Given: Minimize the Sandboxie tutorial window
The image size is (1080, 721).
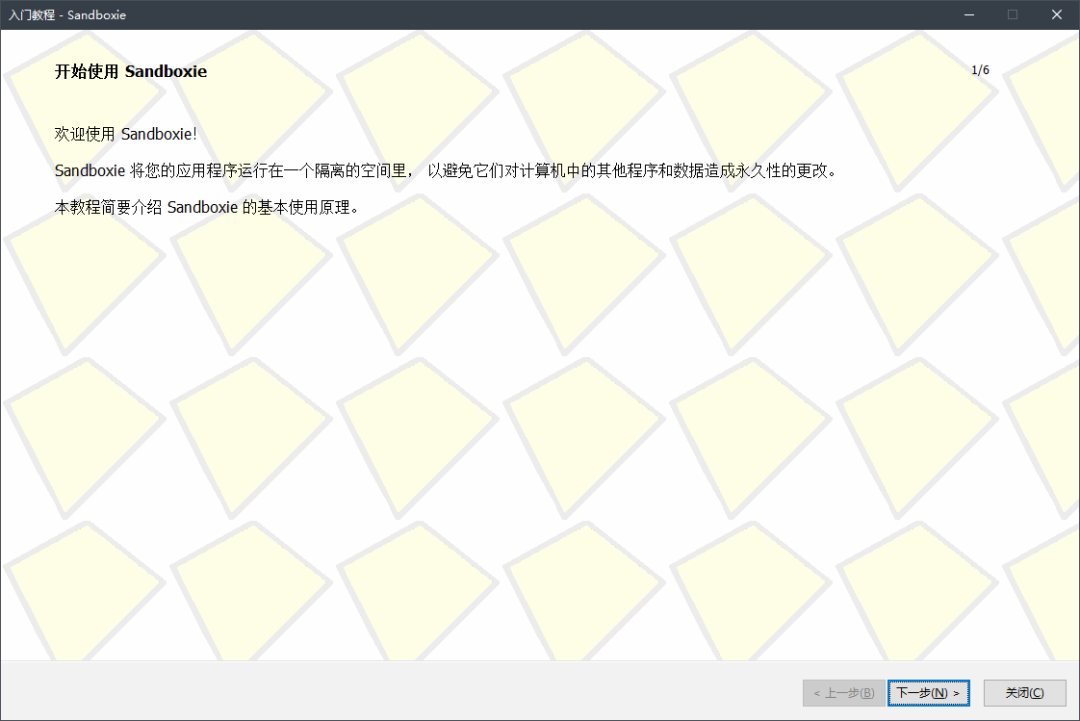Looking at the screenshot, I should point(969,14).
